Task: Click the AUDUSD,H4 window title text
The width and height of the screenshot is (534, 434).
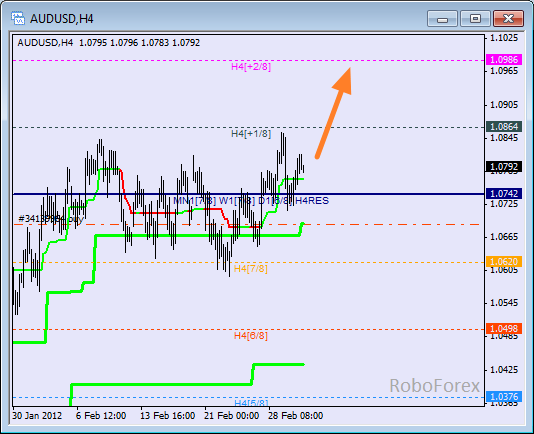Action: [62, 19]
